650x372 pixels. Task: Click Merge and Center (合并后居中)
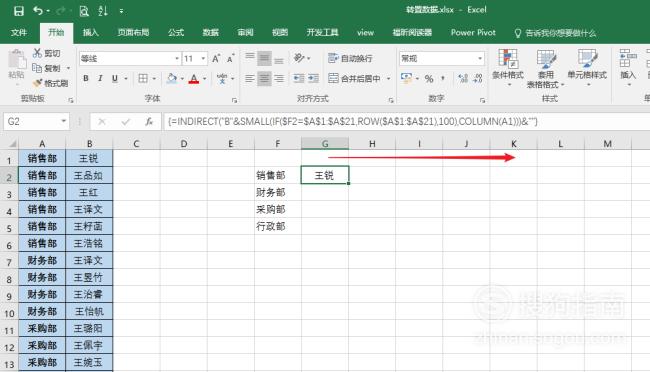[354, 78]
